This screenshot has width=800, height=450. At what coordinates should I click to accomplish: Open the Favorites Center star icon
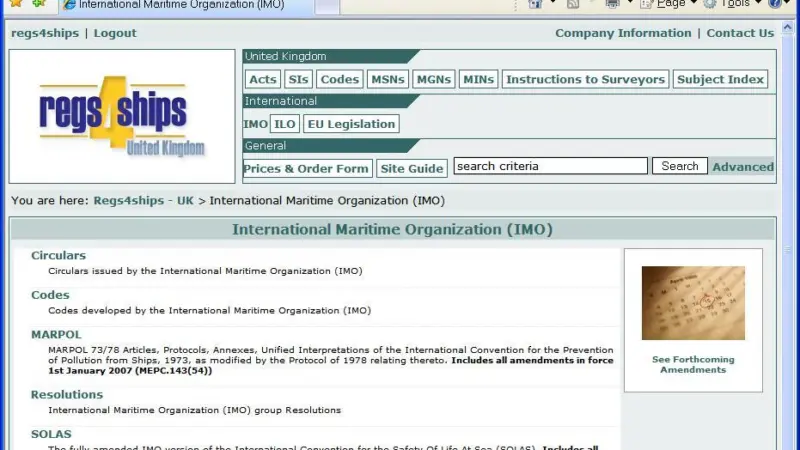tap(16, 3)
